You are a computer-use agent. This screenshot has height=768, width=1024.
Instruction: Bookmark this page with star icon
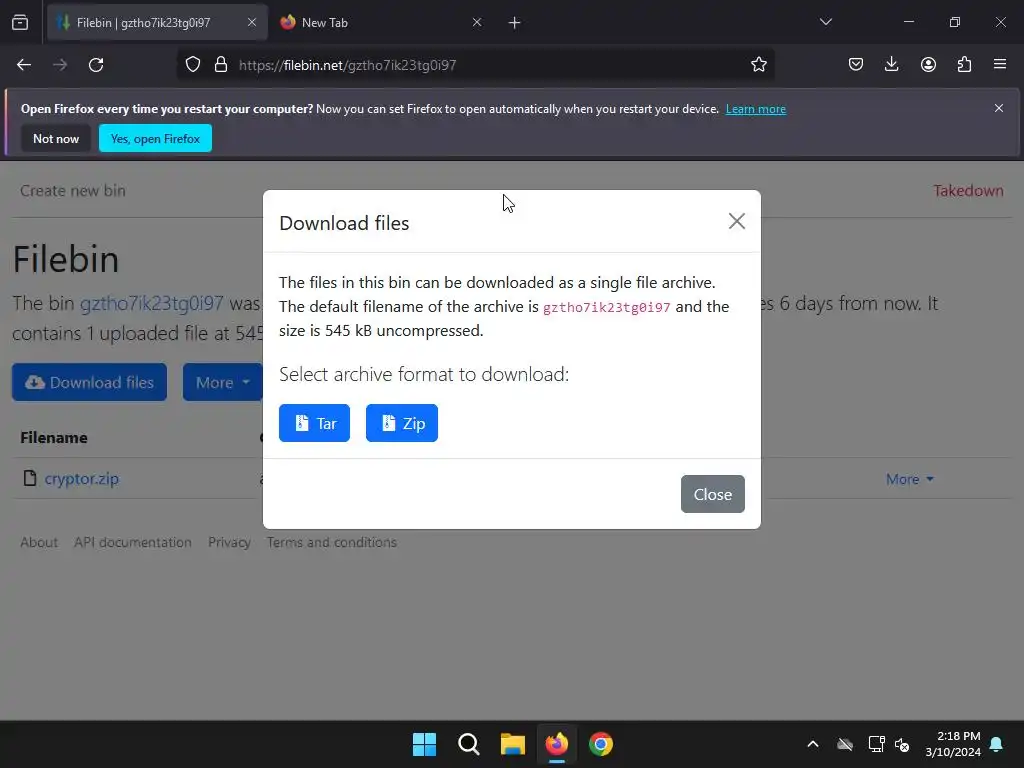(758, 65)
